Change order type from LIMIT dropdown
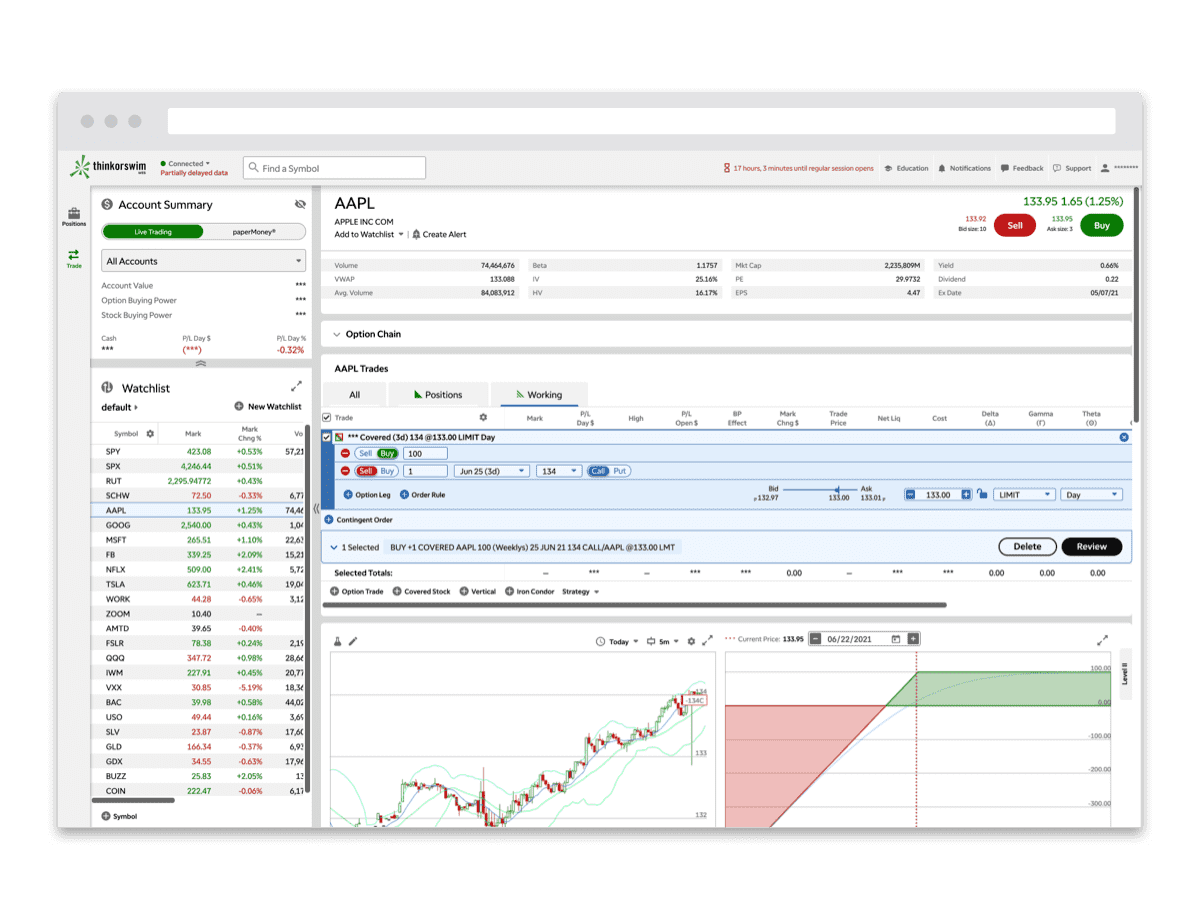Screen dimensions: 1200x920 click(x=1024, y=494)
